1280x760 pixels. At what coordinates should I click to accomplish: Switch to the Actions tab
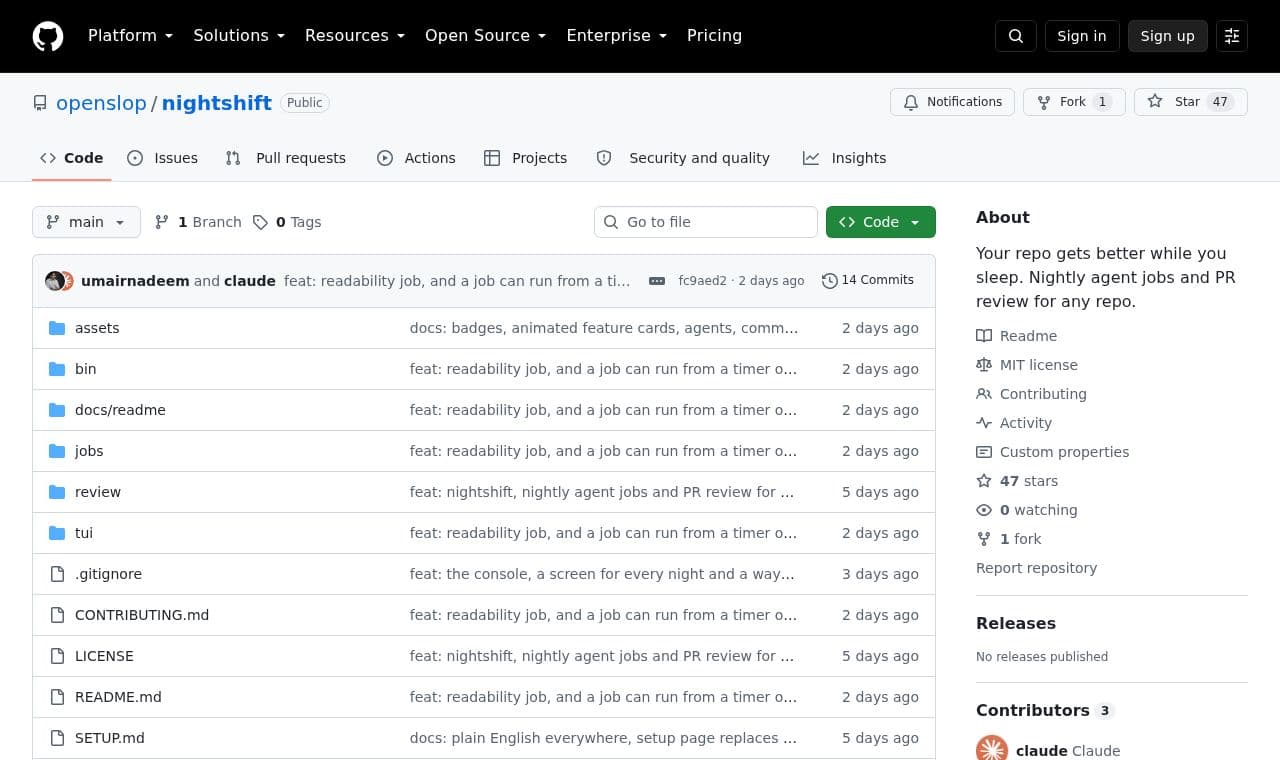(416, 158)
